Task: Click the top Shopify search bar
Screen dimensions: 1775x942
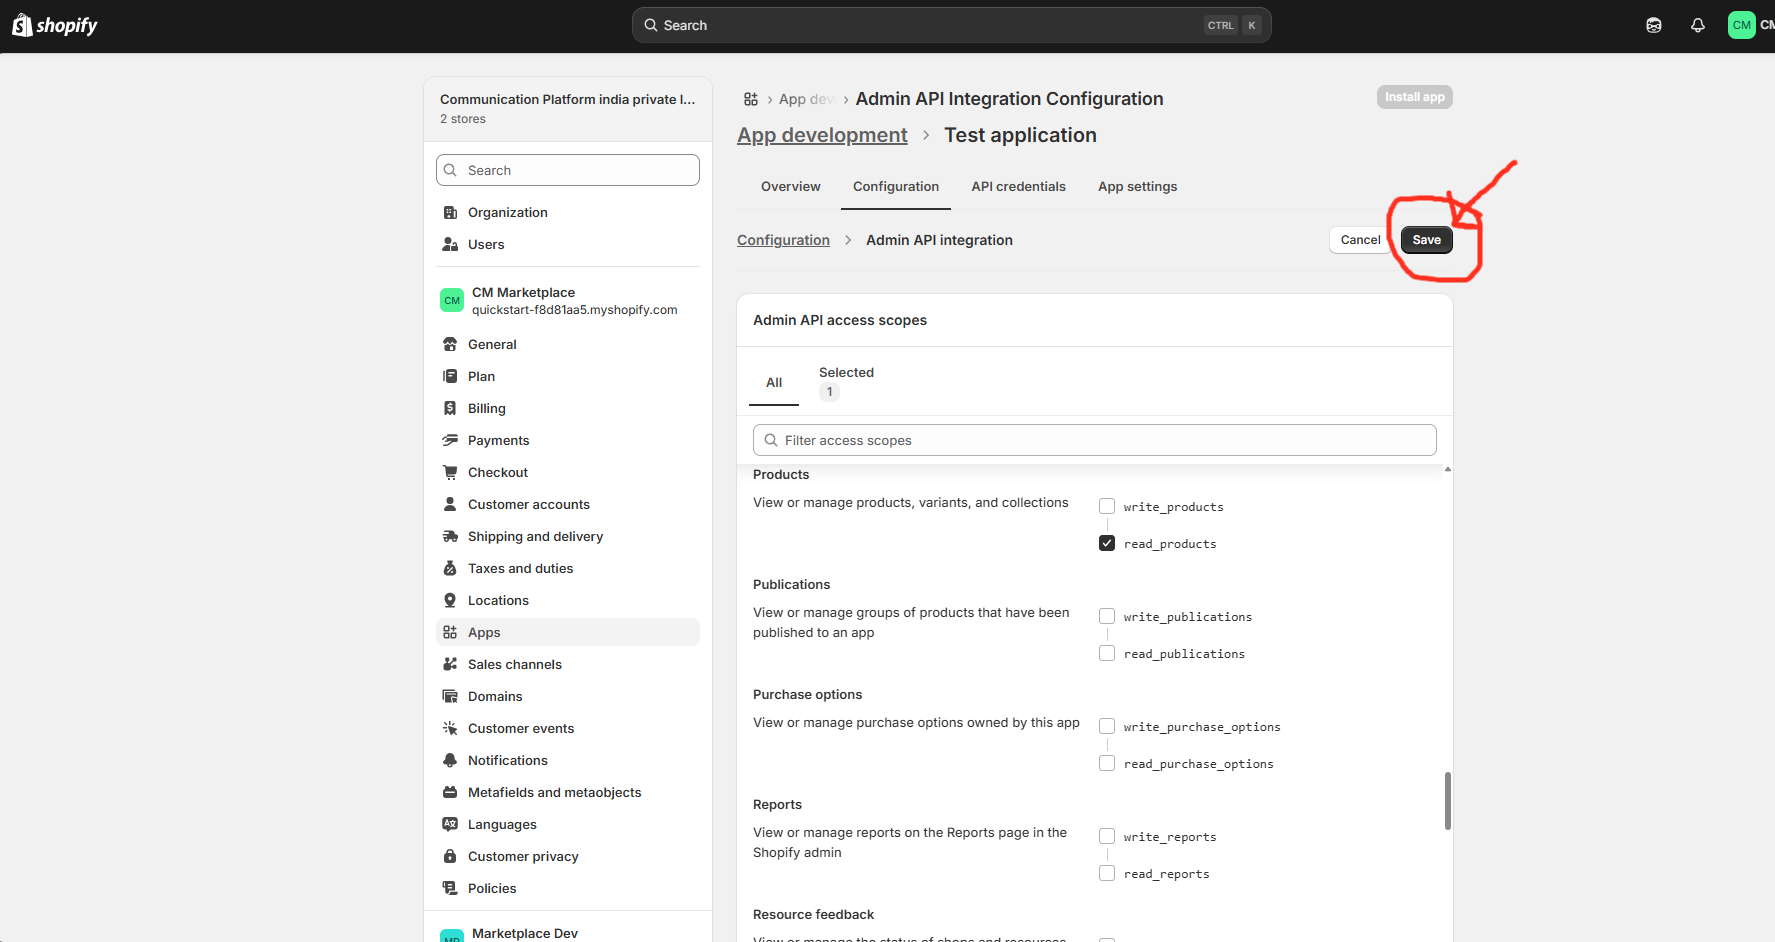Action: (x=952, y=25)
